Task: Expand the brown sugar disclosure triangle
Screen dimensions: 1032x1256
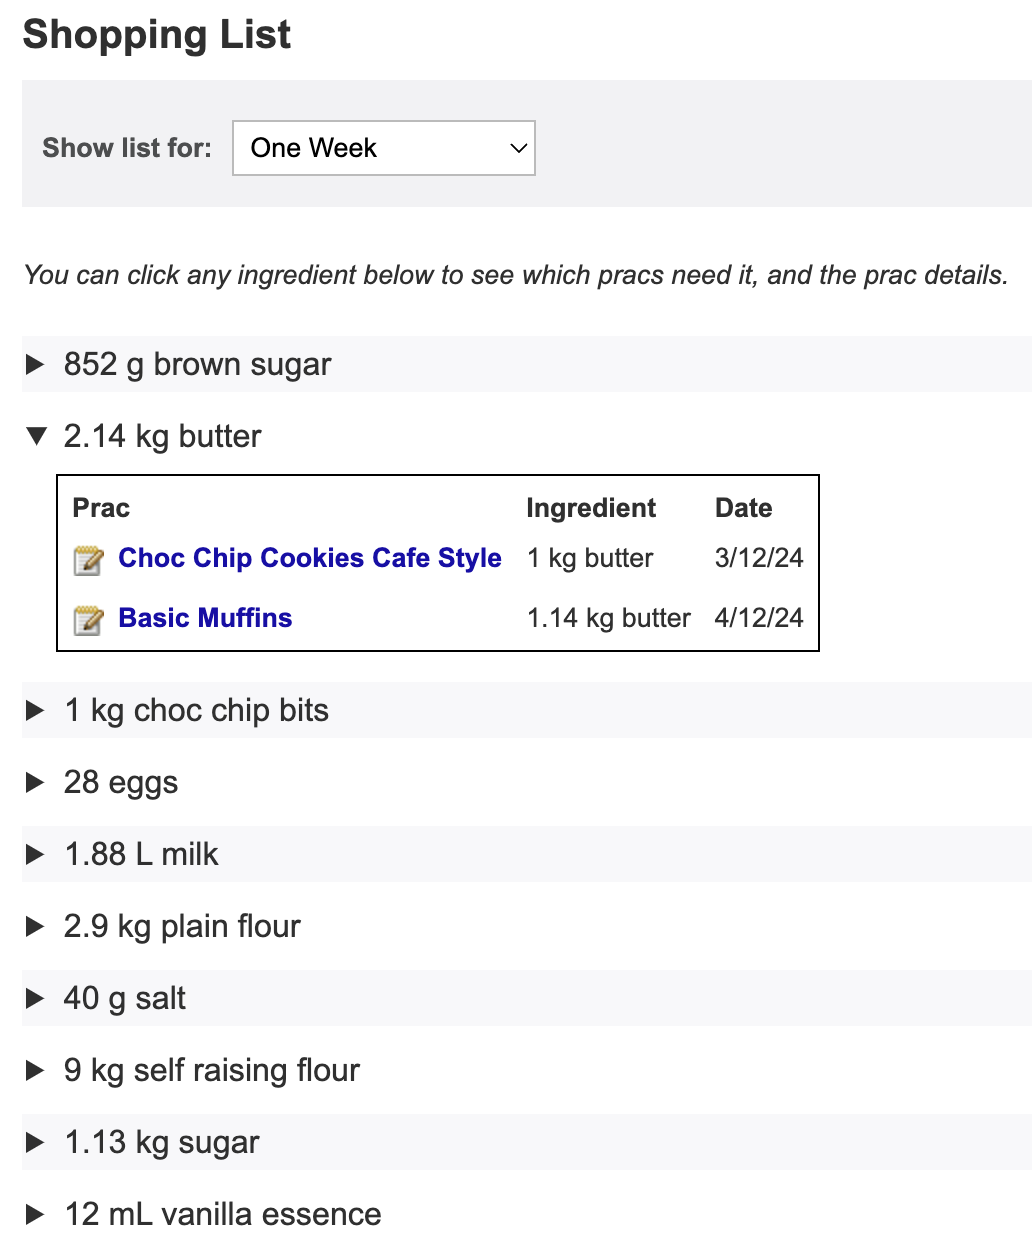Action: 36,364
